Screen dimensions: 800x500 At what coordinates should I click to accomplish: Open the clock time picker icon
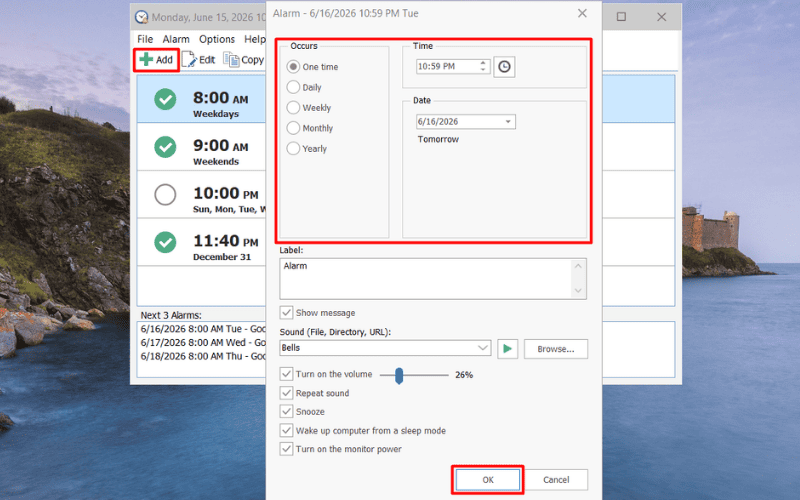(504, 67)
